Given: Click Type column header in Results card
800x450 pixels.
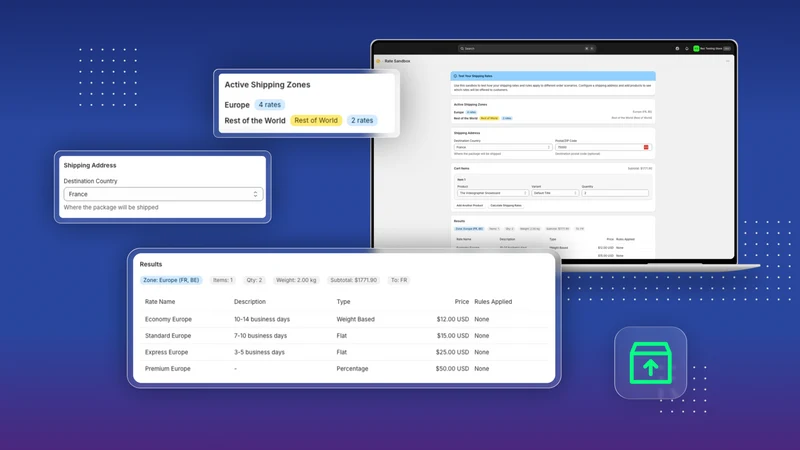Looking at the screenshot, I should 343,302.
